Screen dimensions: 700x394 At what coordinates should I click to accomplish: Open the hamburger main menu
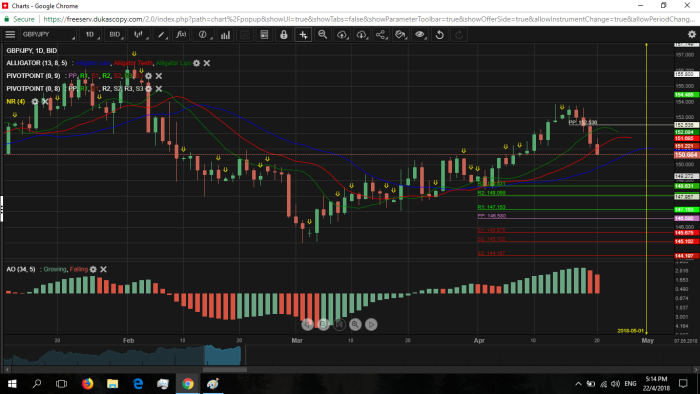tap(10, 34)
